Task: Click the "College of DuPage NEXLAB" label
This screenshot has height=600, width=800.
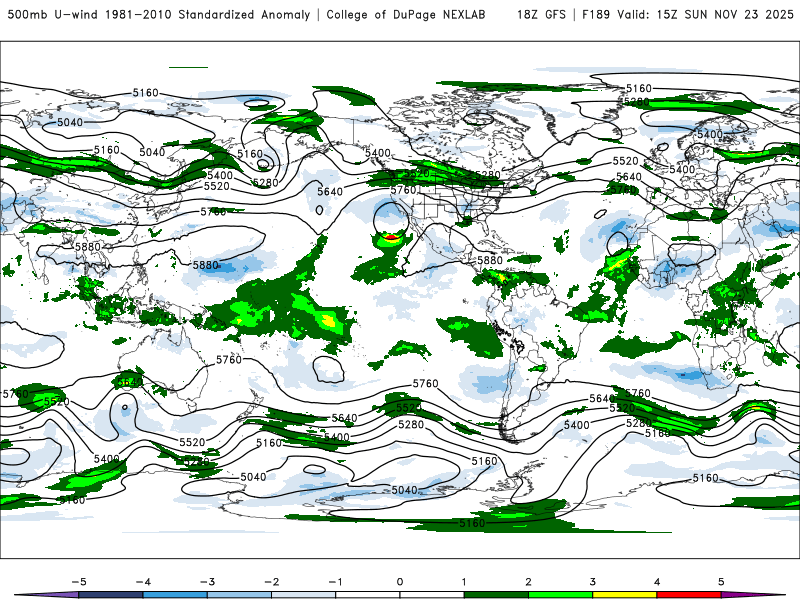Action: point(406,14)
